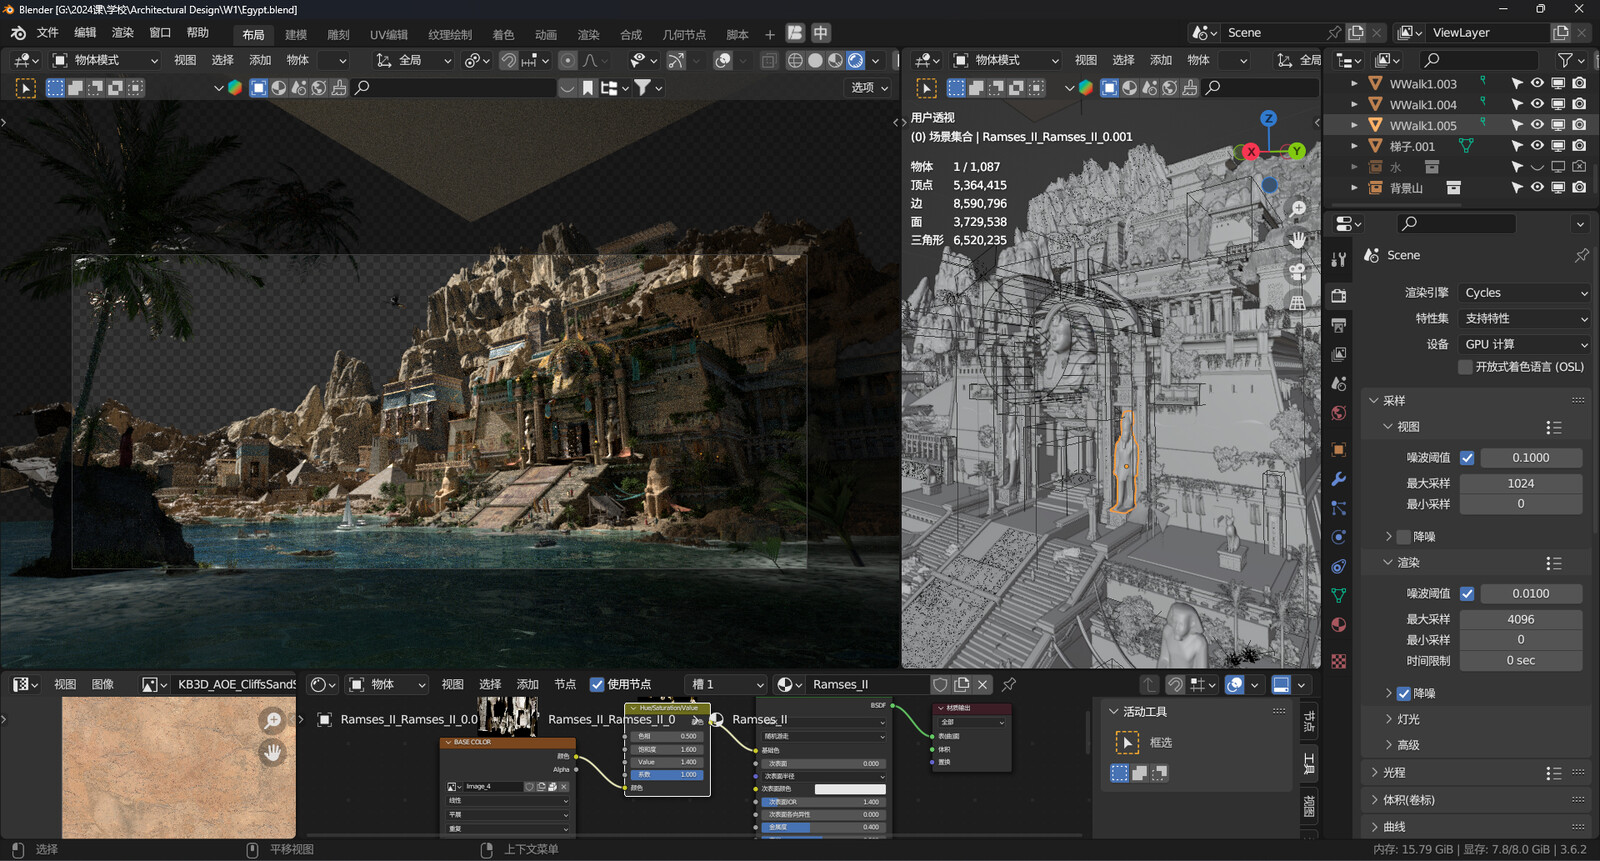Toggle snapping magnet in left viewport header
Viewport: 1600px width, 861px height.
pyautogui.click(x=508, y=60)
